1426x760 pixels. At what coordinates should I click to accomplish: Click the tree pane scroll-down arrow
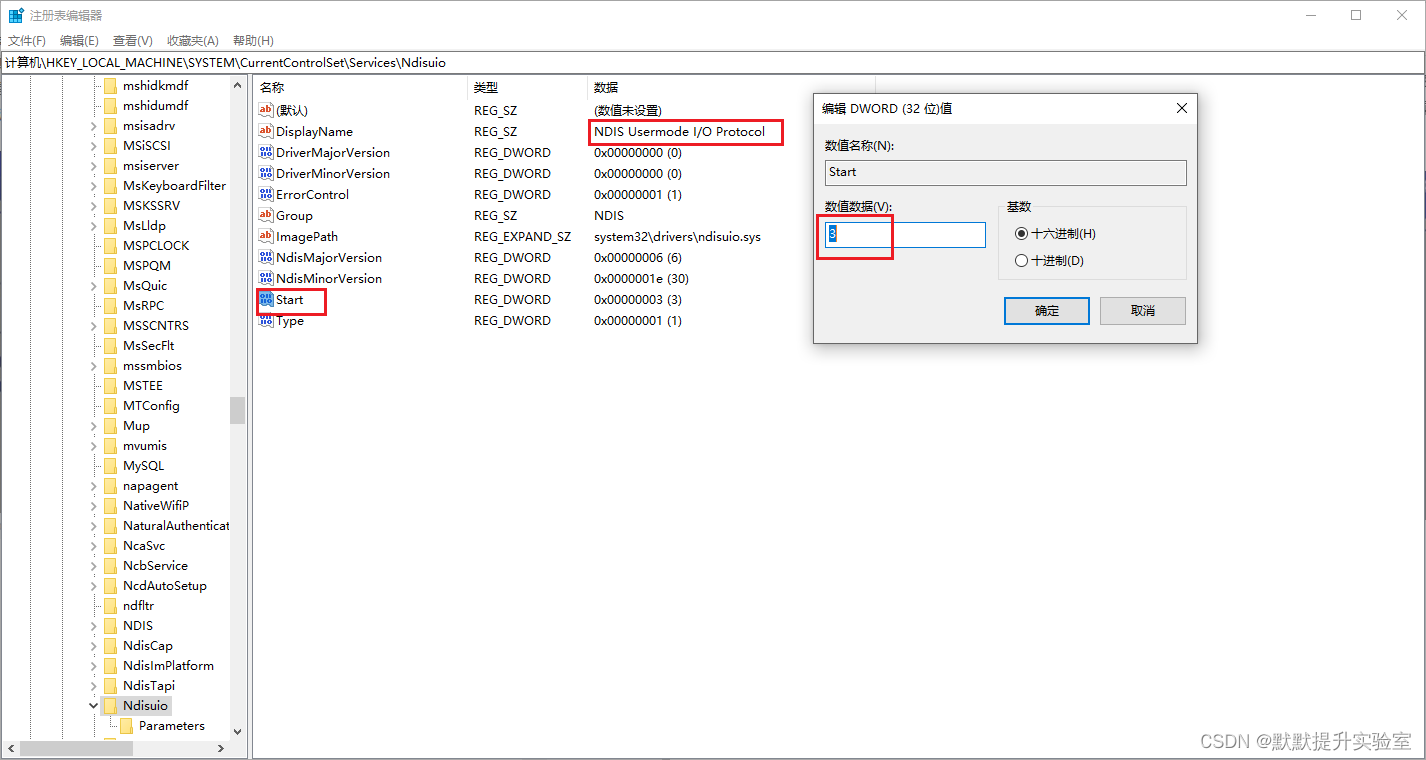click(x=237, y=732)
